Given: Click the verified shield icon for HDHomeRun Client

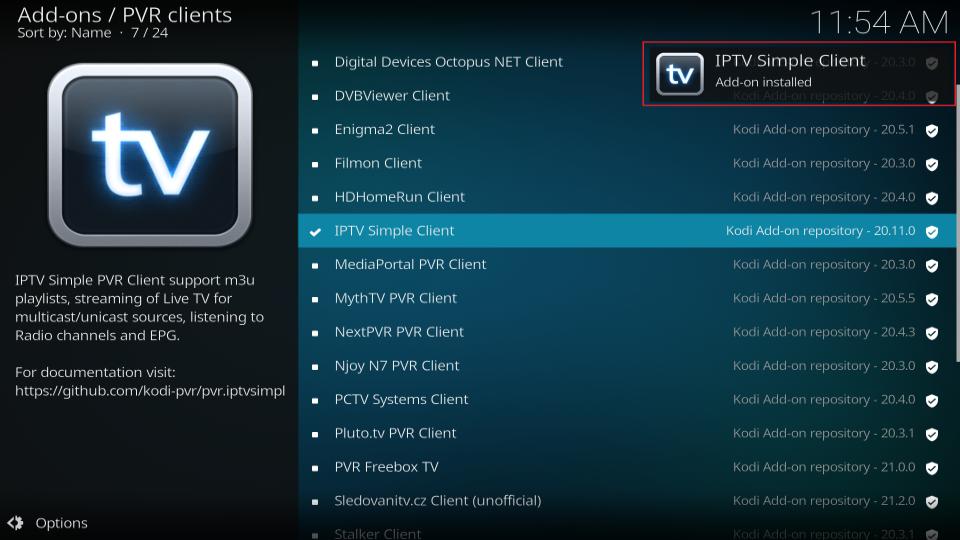Looking at the screenshot, I should pyautogui.click(x=932, y=198).
